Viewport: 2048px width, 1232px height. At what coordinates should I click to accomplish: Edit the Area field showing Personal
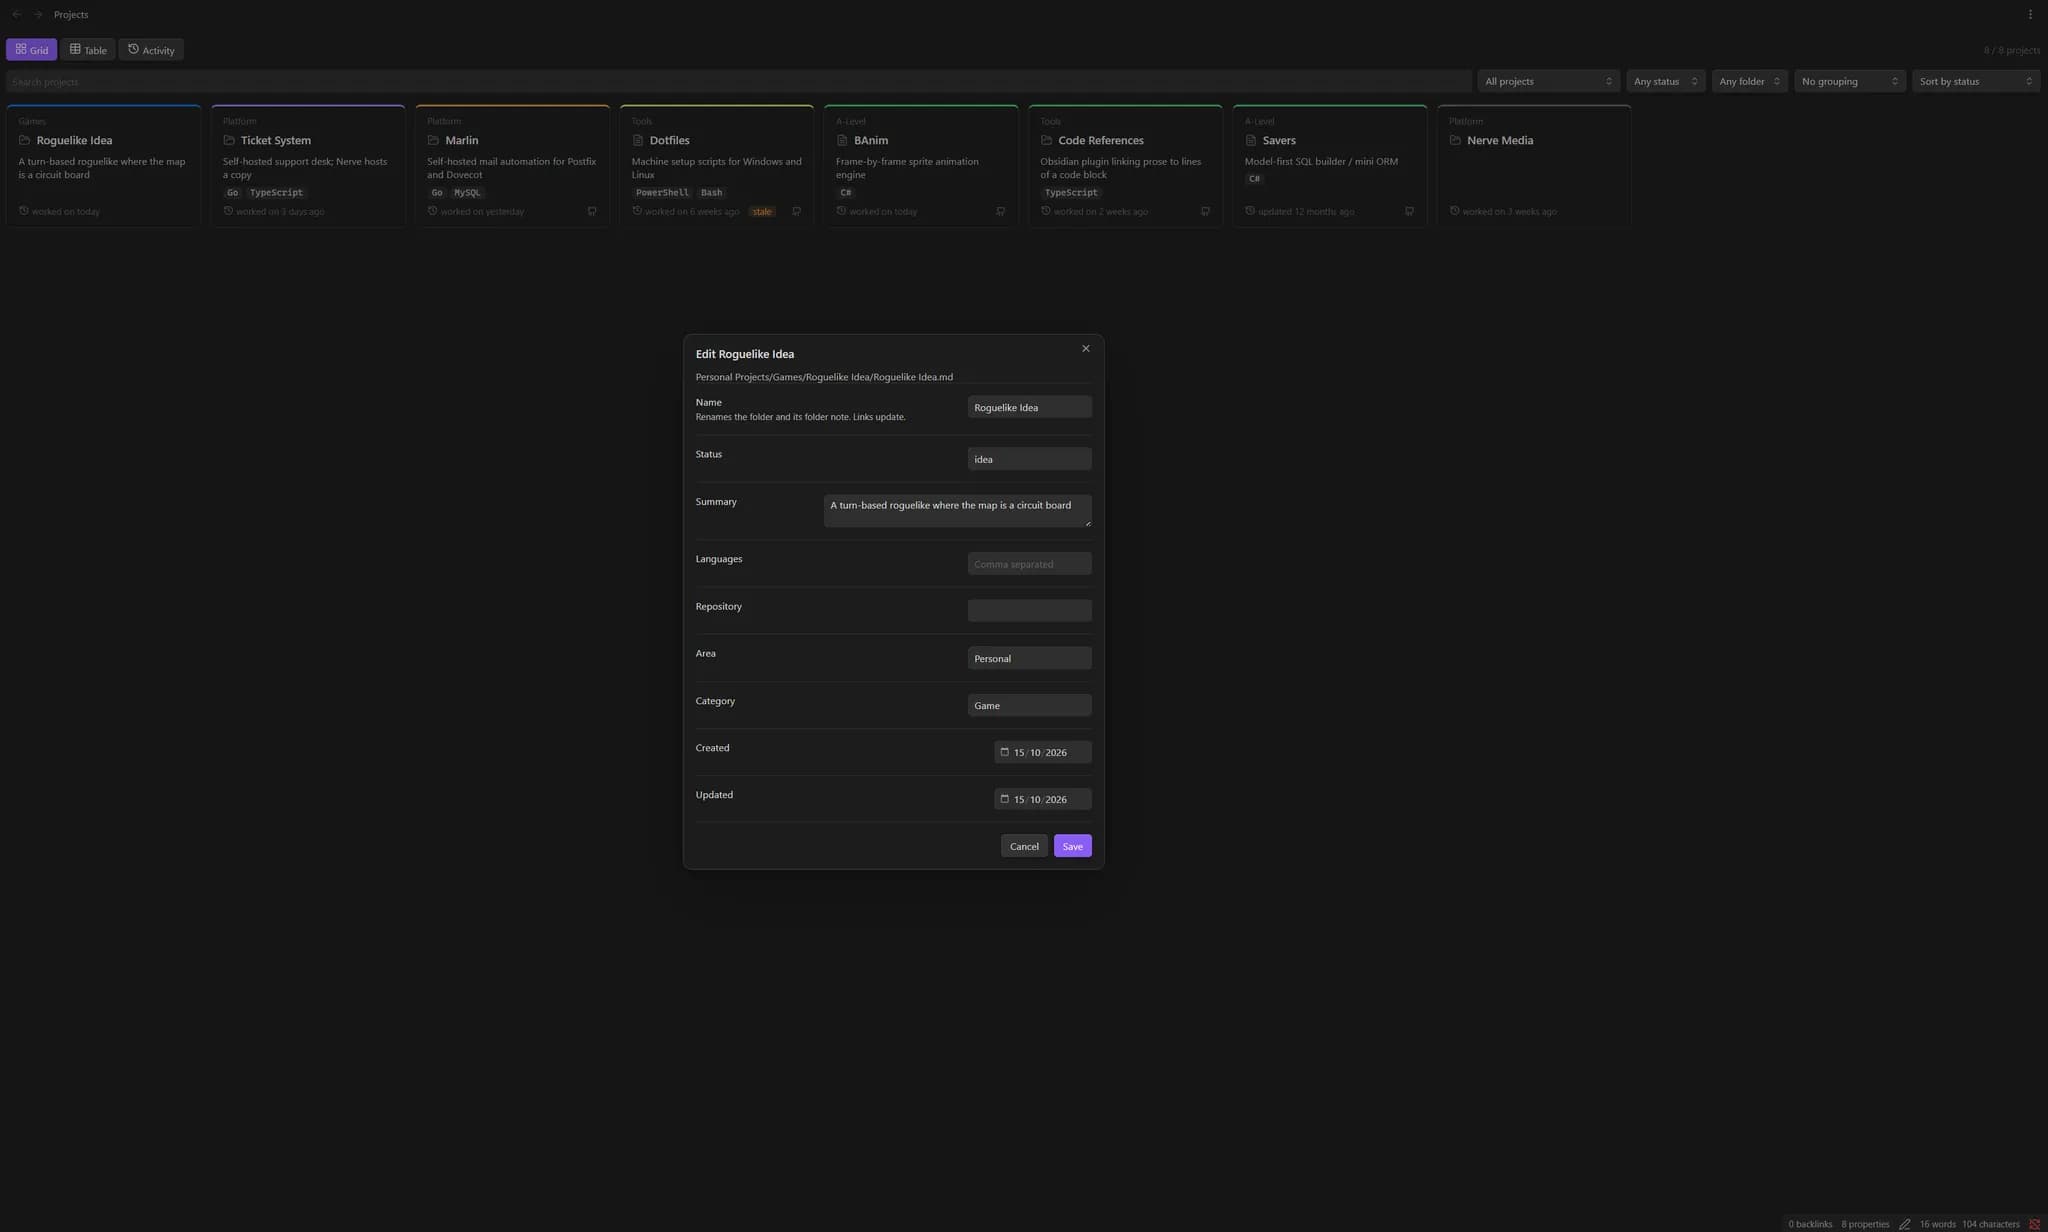[1029, 658]
